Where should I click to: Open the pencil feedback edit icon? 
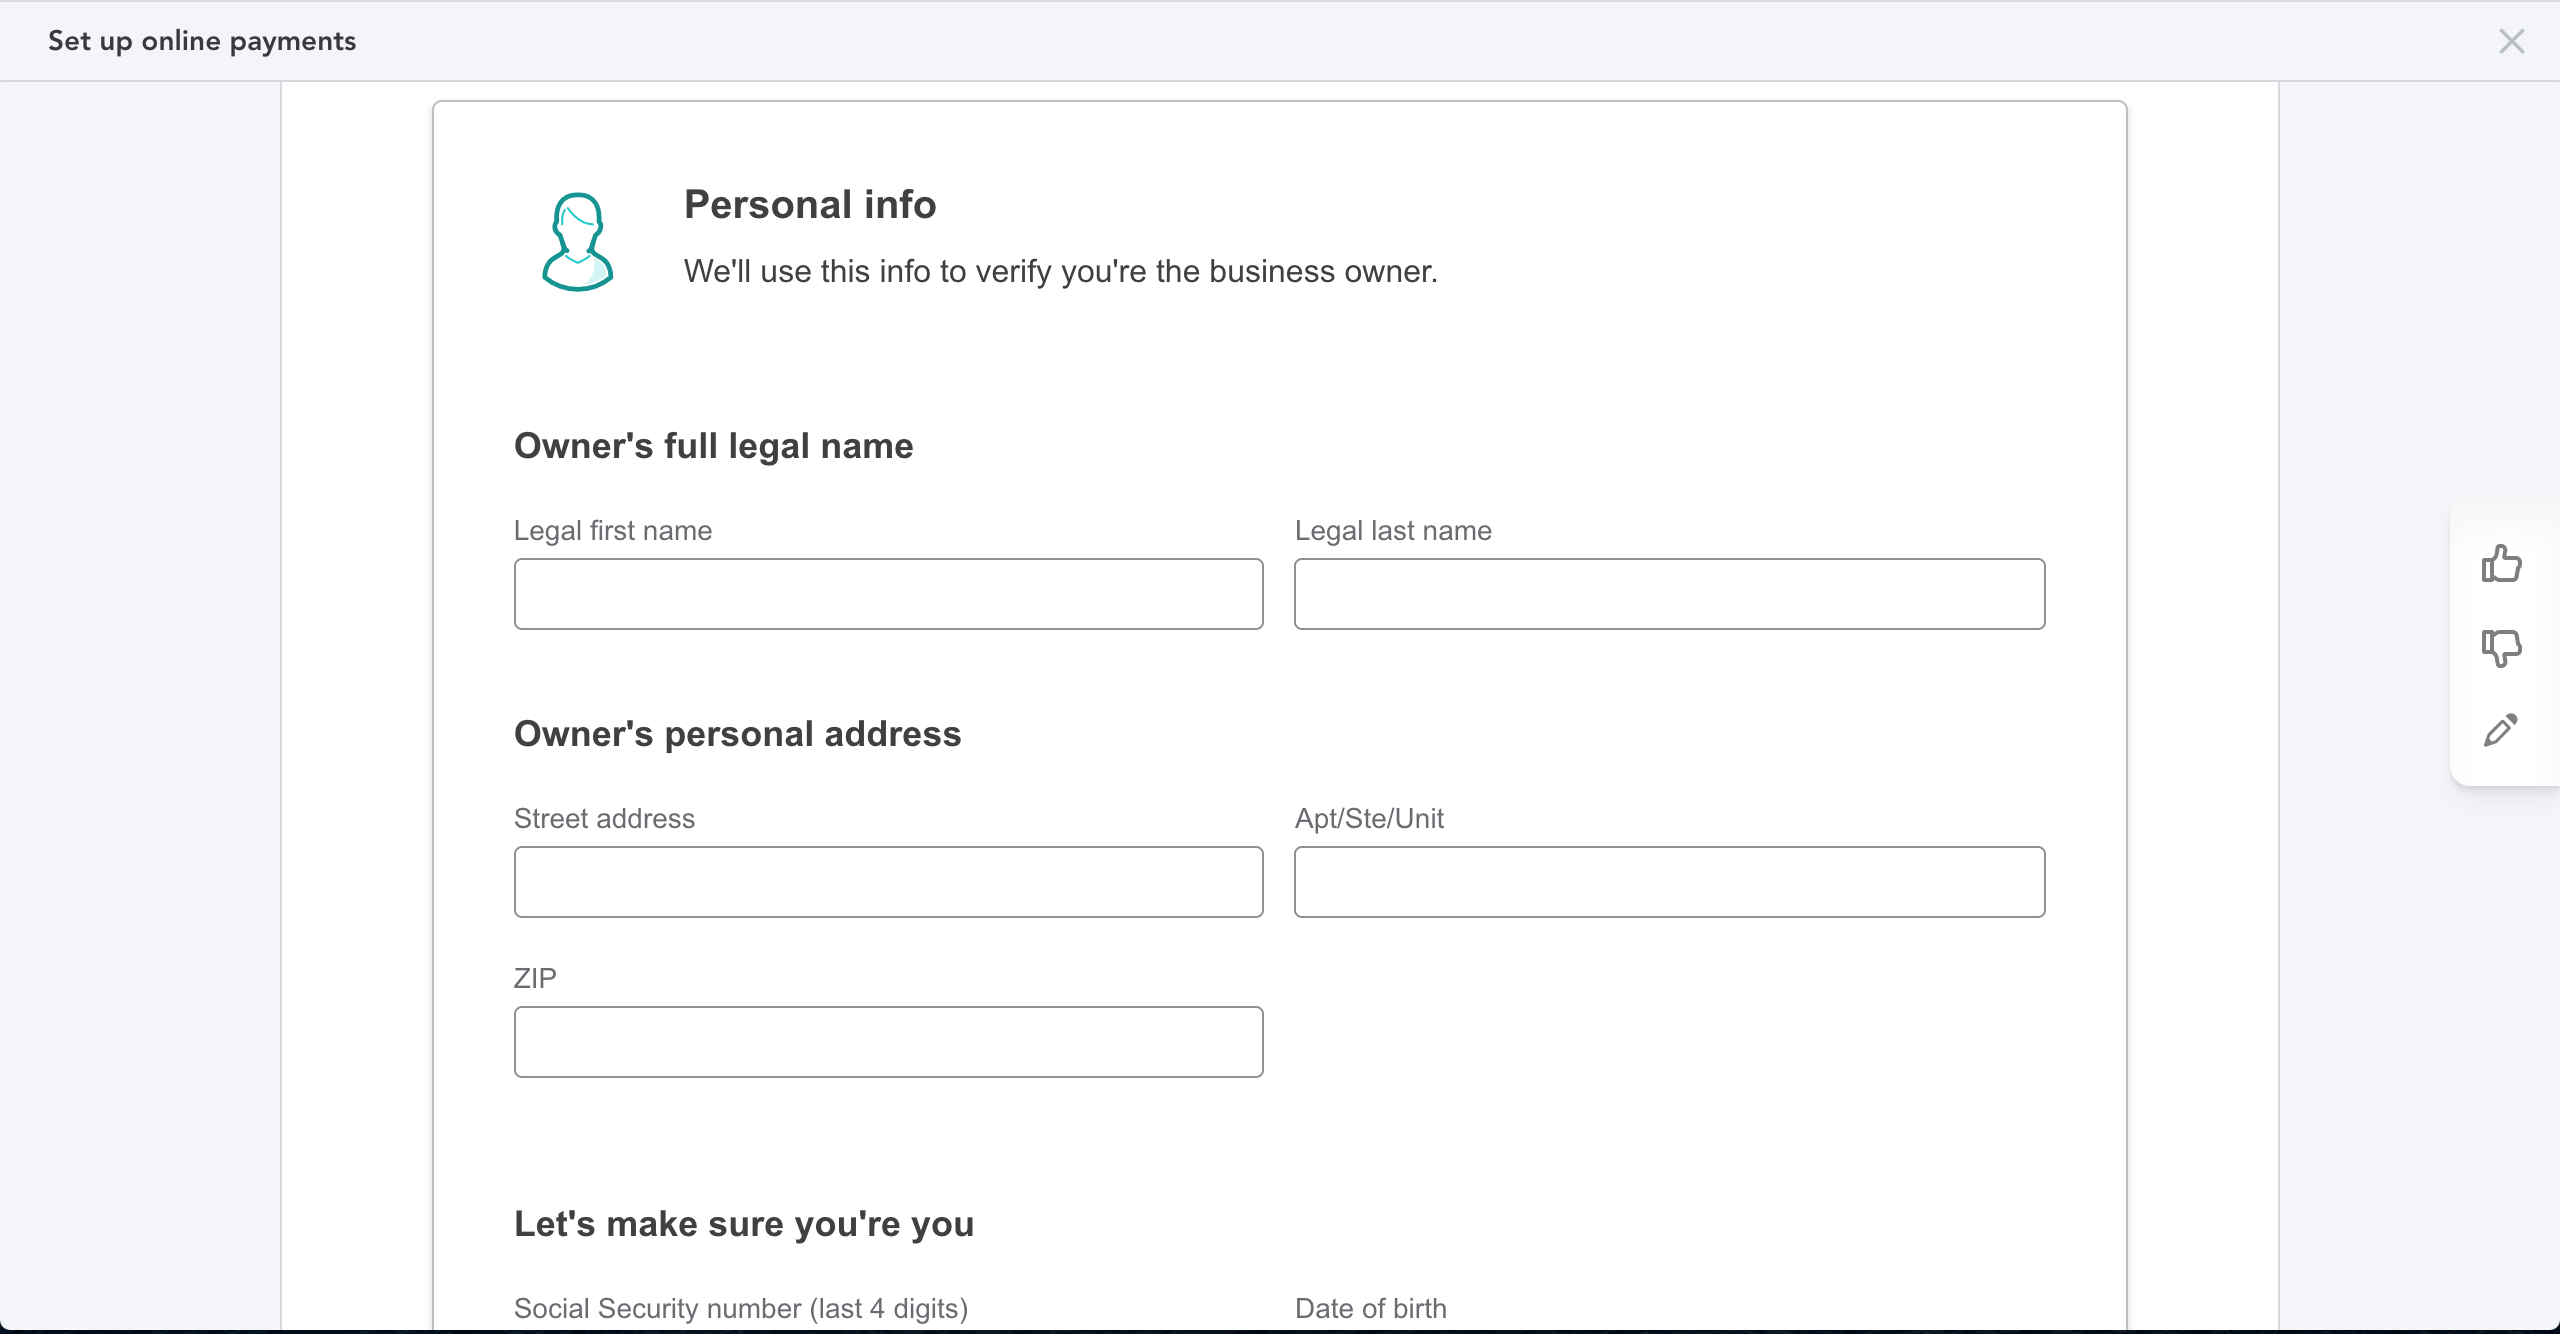pos(2501,731)
